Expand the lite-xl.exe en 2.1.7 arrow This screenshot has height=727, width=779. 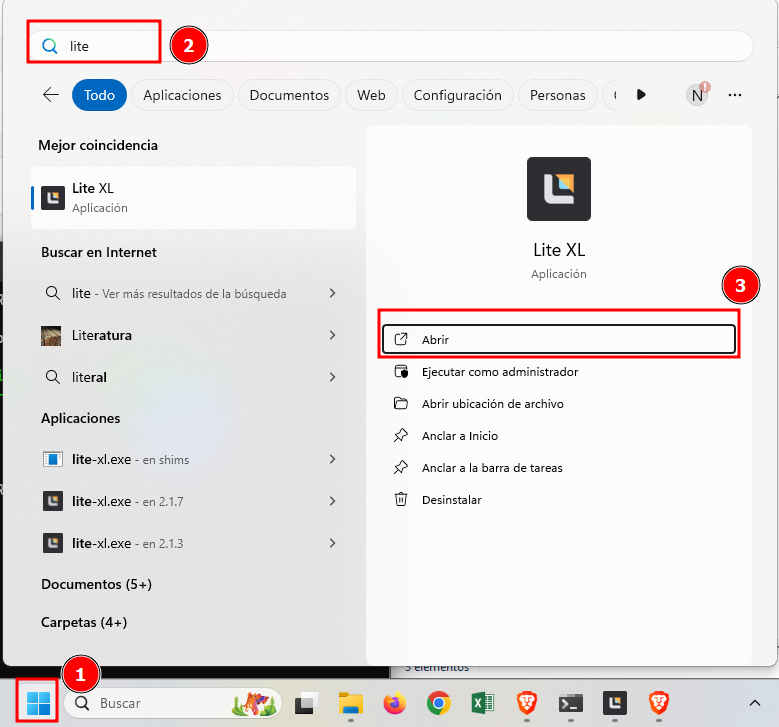332,501
